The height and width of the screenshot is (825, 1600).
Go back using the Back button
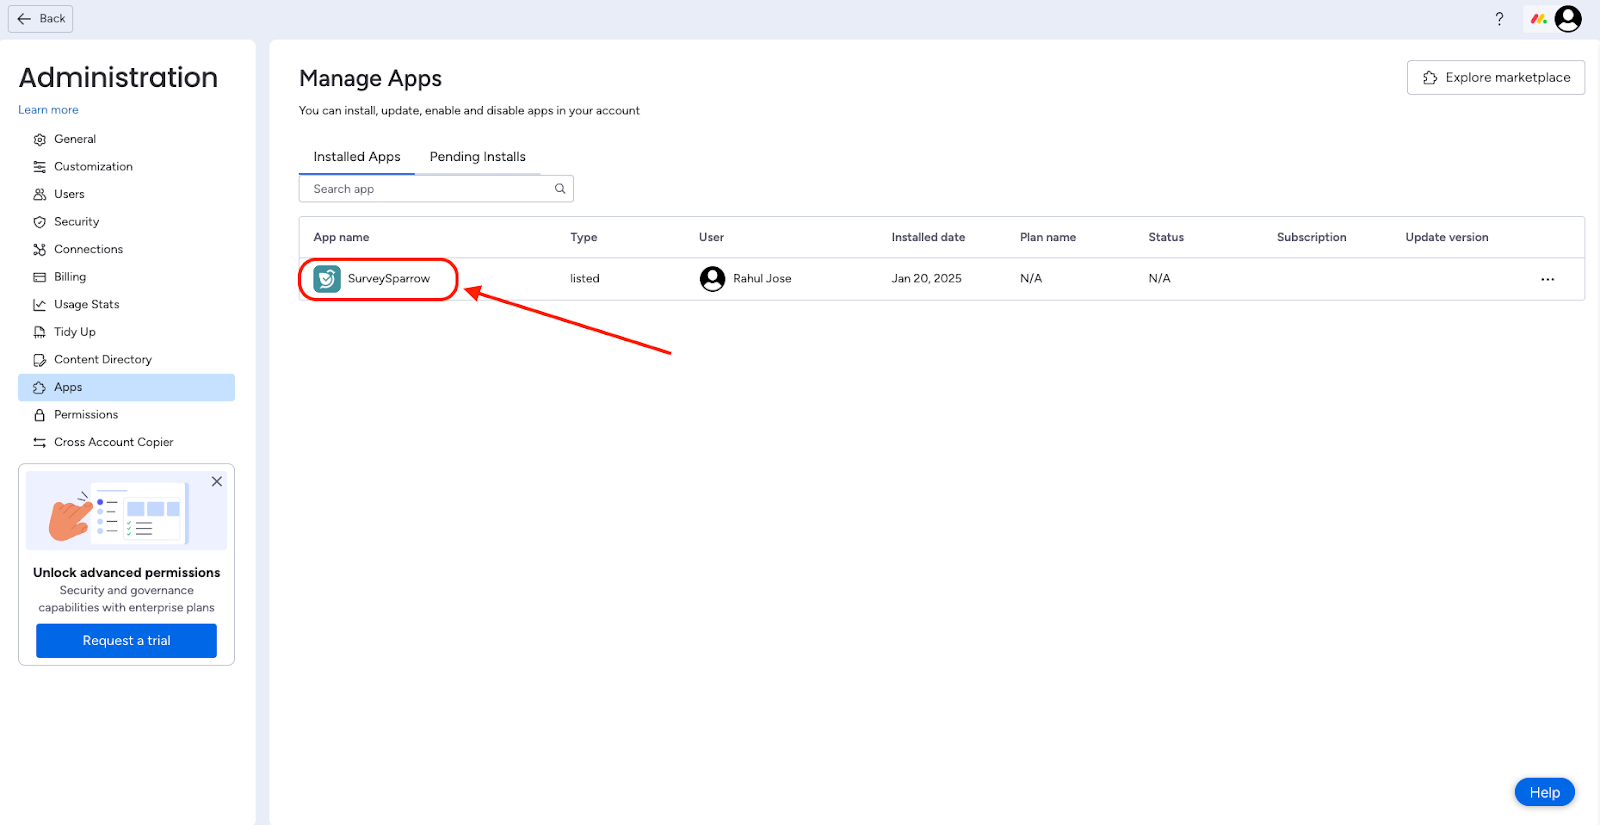point(41,19)
